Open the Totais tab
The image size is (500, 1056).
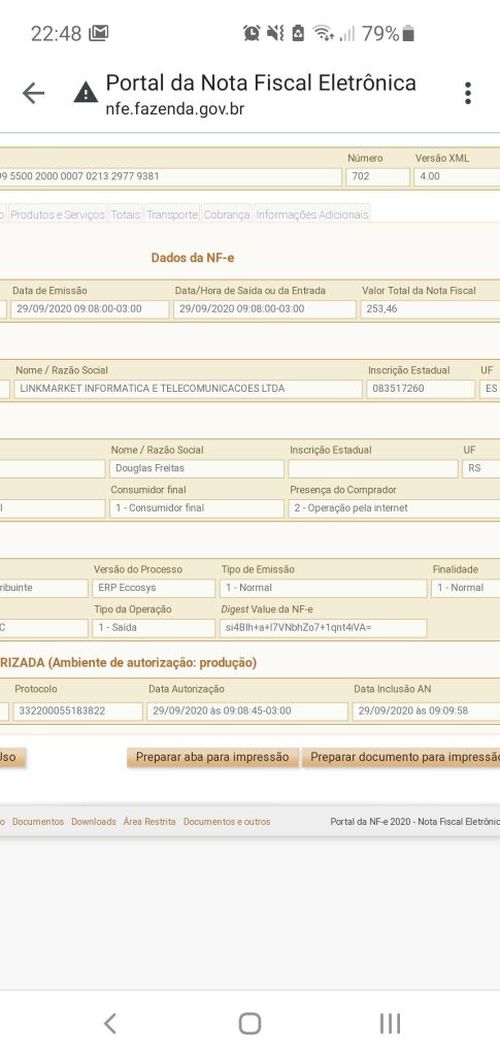tap(125, 214)
